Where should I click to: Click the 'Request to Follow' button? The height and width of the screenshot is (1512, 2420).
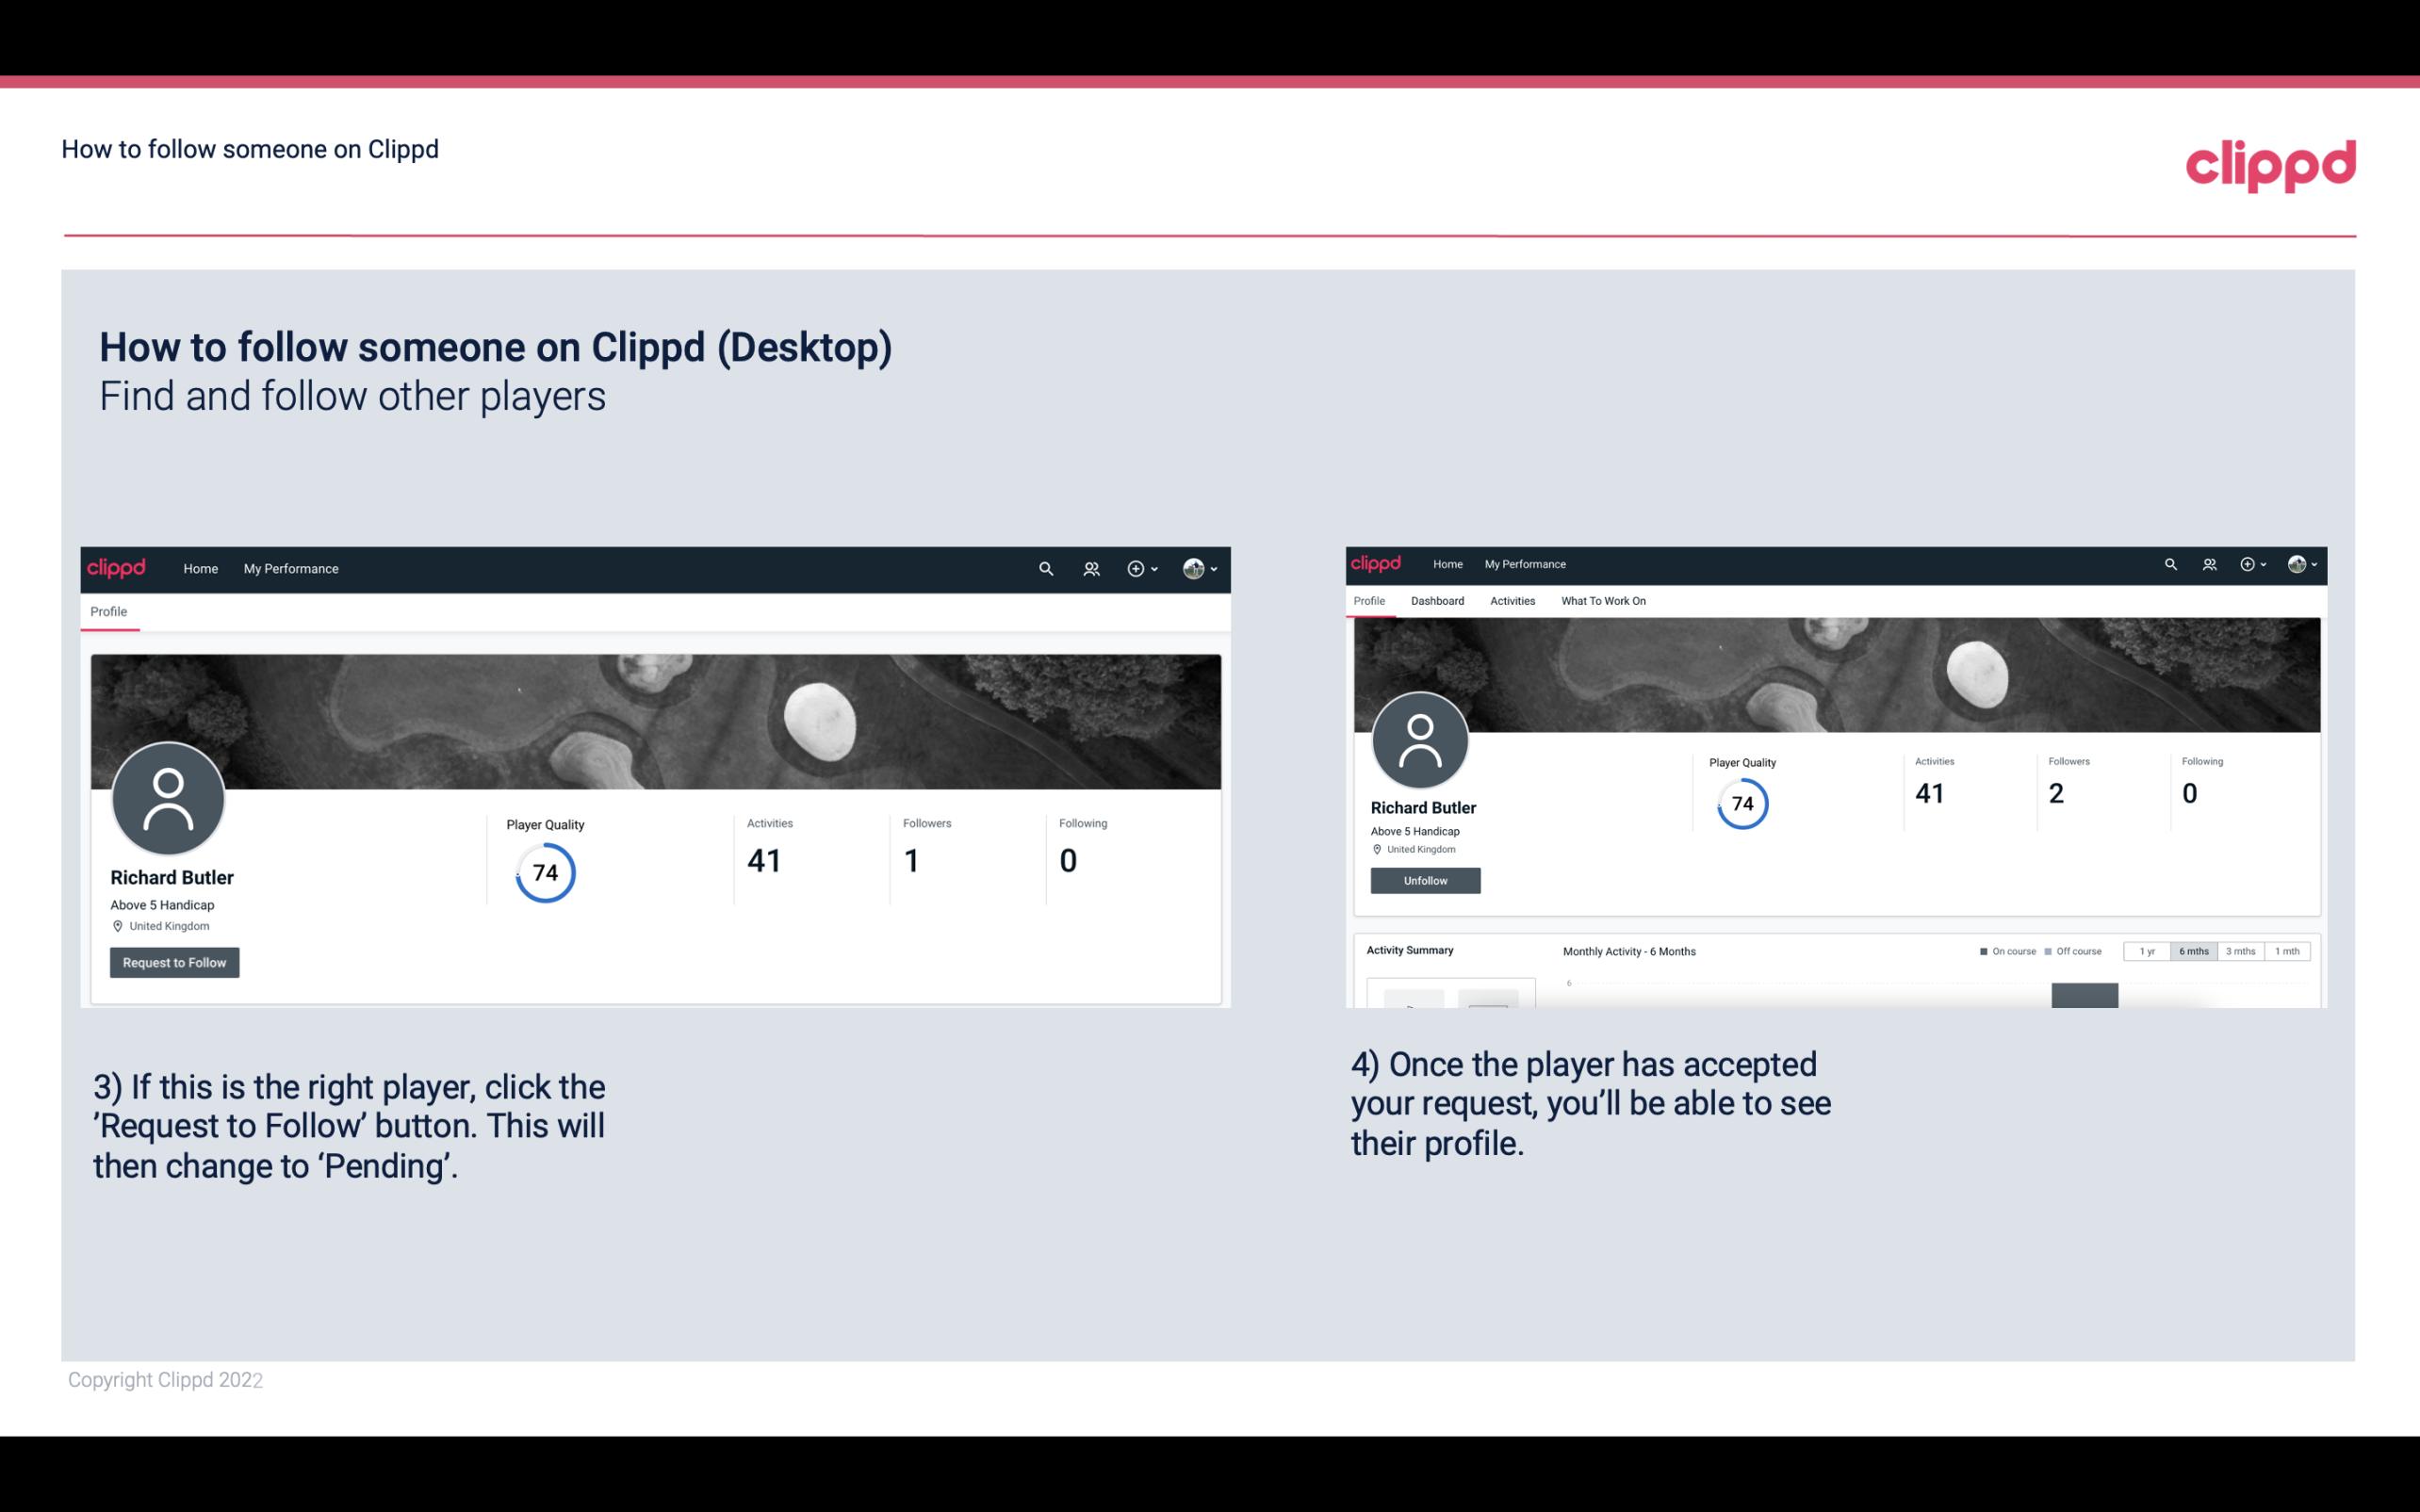click(x=174, y=962)
